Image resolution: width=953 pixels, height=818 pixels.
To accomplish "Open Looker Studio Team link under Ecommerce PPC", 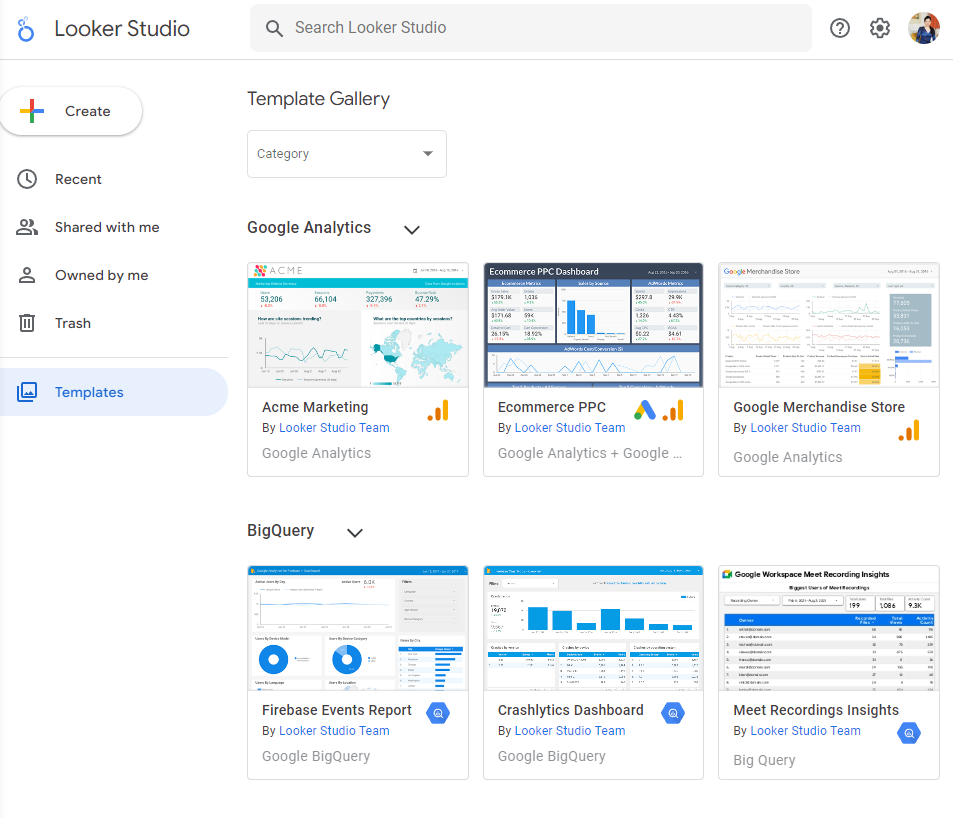I will (569, 428).
